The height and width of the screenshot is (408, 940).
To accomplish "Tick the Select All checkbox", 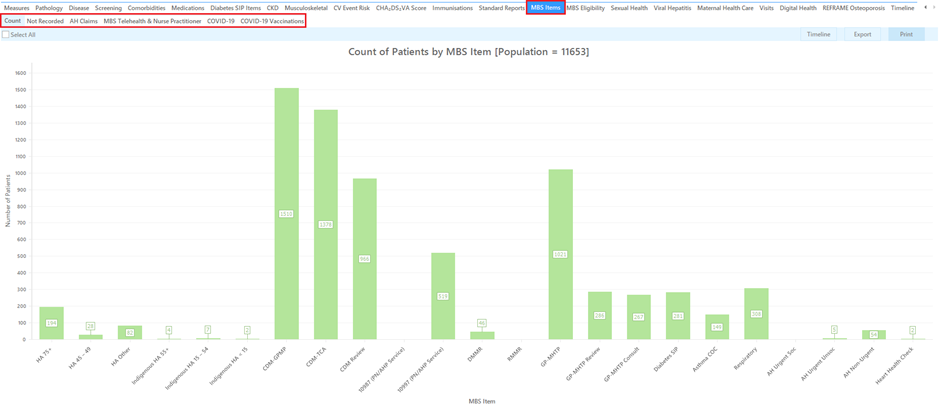I will (x=6, y=34).
